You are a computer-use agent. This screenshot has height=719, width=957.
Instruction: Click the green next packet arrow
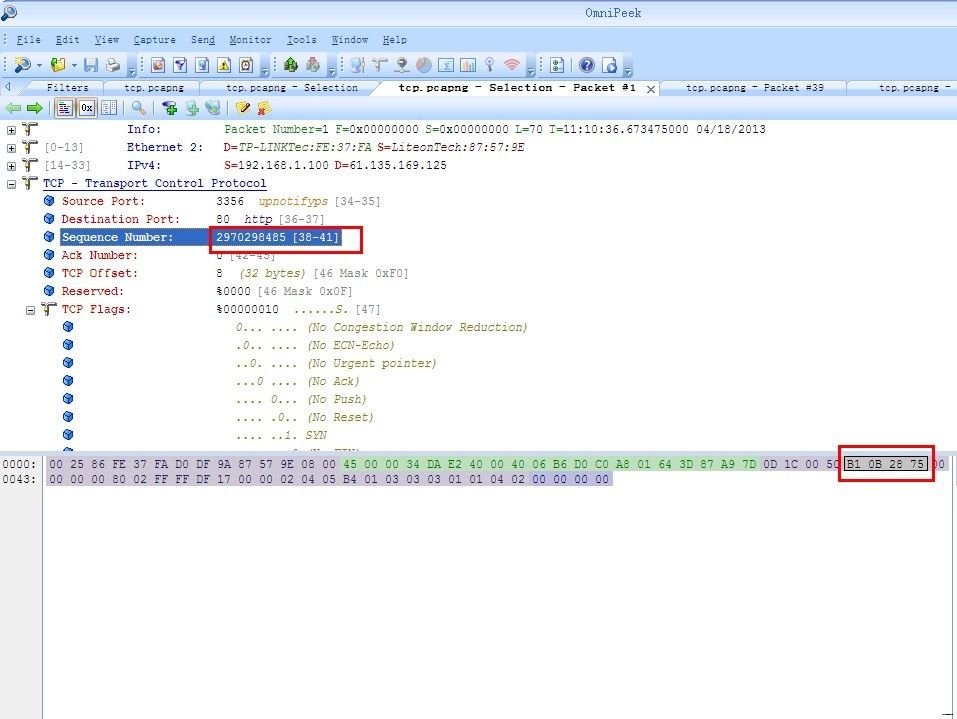coord(33,108)
